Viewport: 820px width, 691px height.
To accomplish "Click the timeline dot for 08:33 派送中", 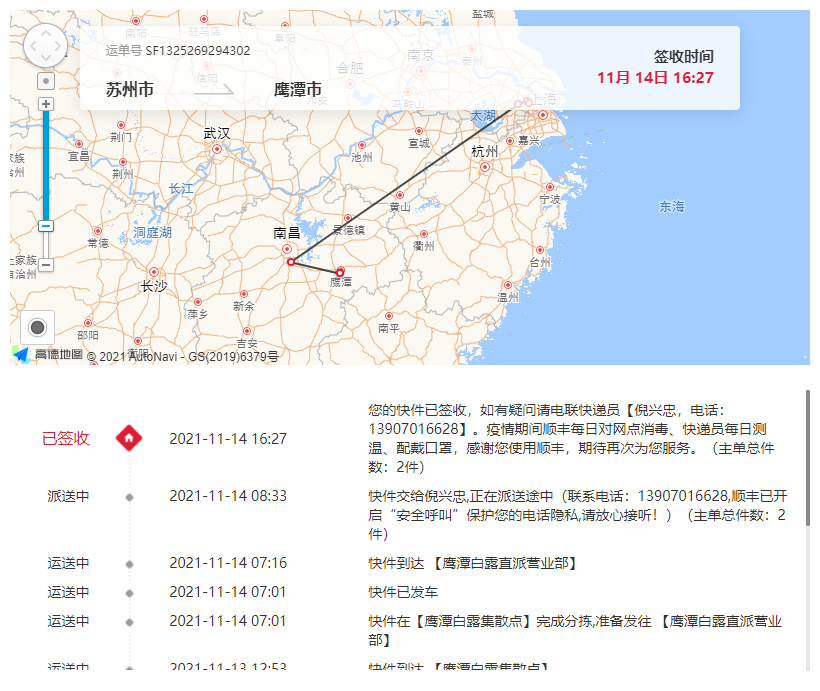I will tap(130, 497).
